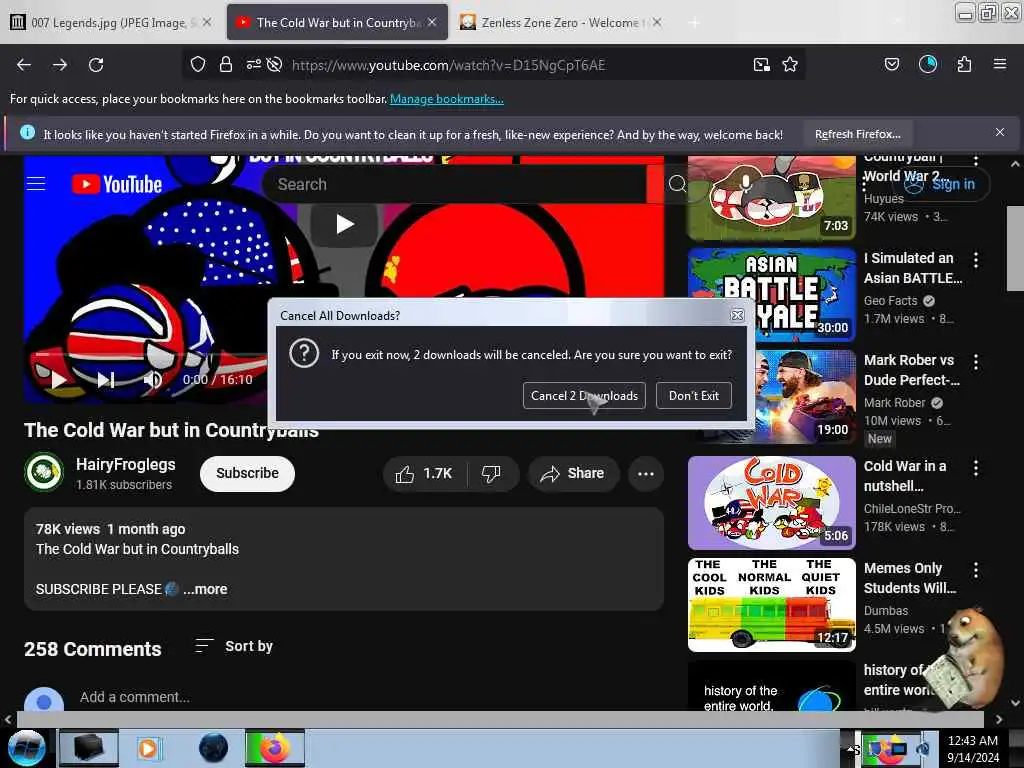Screen dimensions: 1024x768
Task: Click the page vertical scrollbar thumb
Action: (x=1015, y=248)
